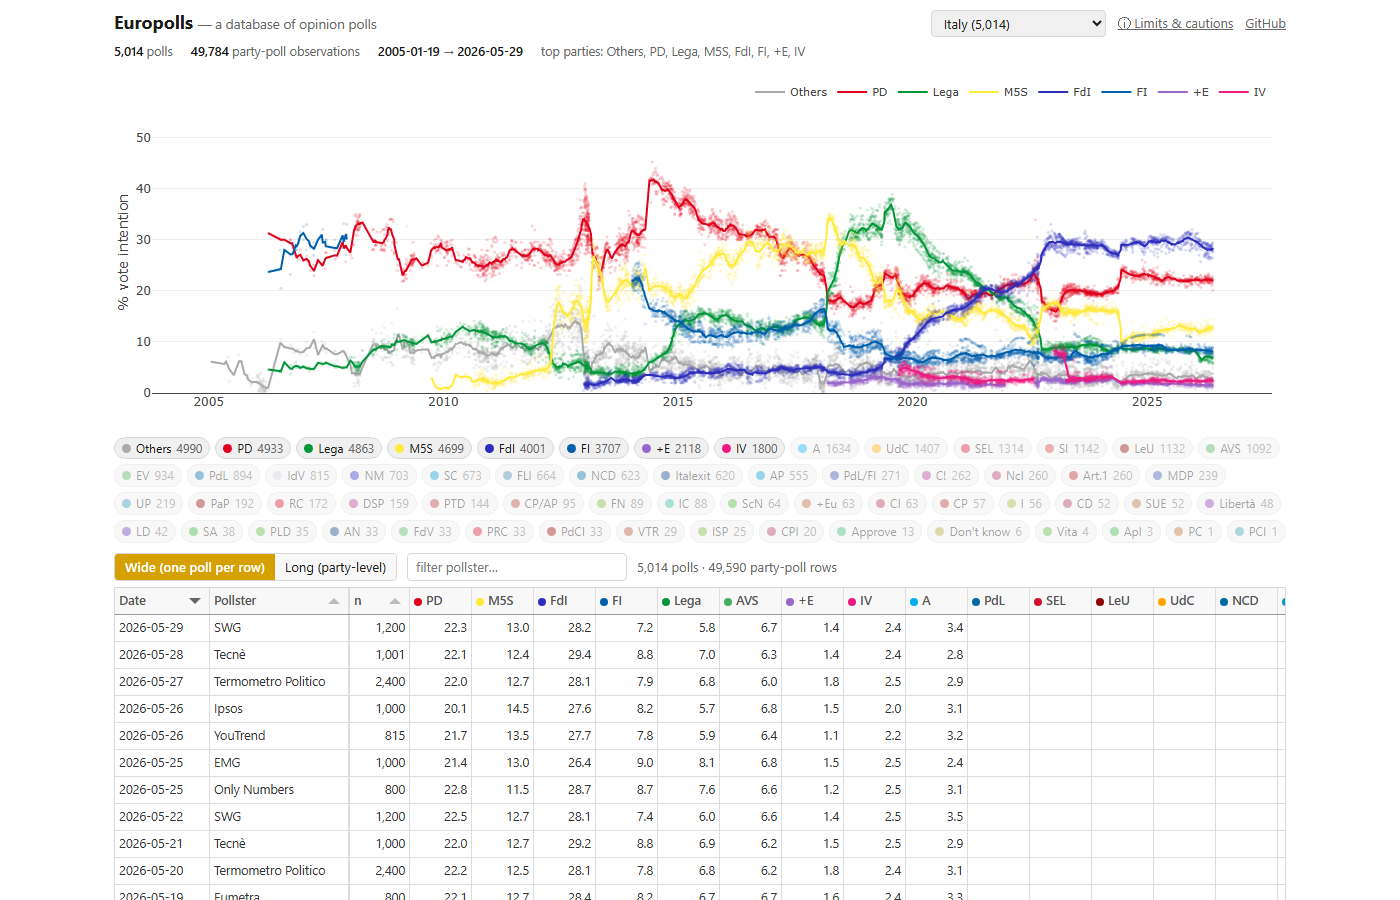Screen dimensions: 1400x900
Task: Sort table by Pollster column
Action: [277, 601]
